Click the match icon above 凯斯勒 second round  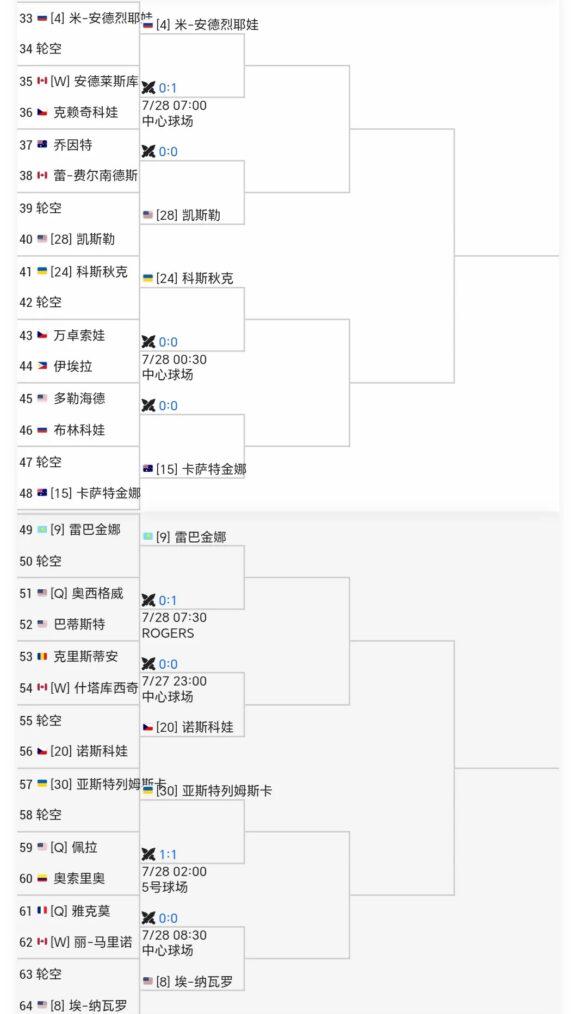pos(149,151)
